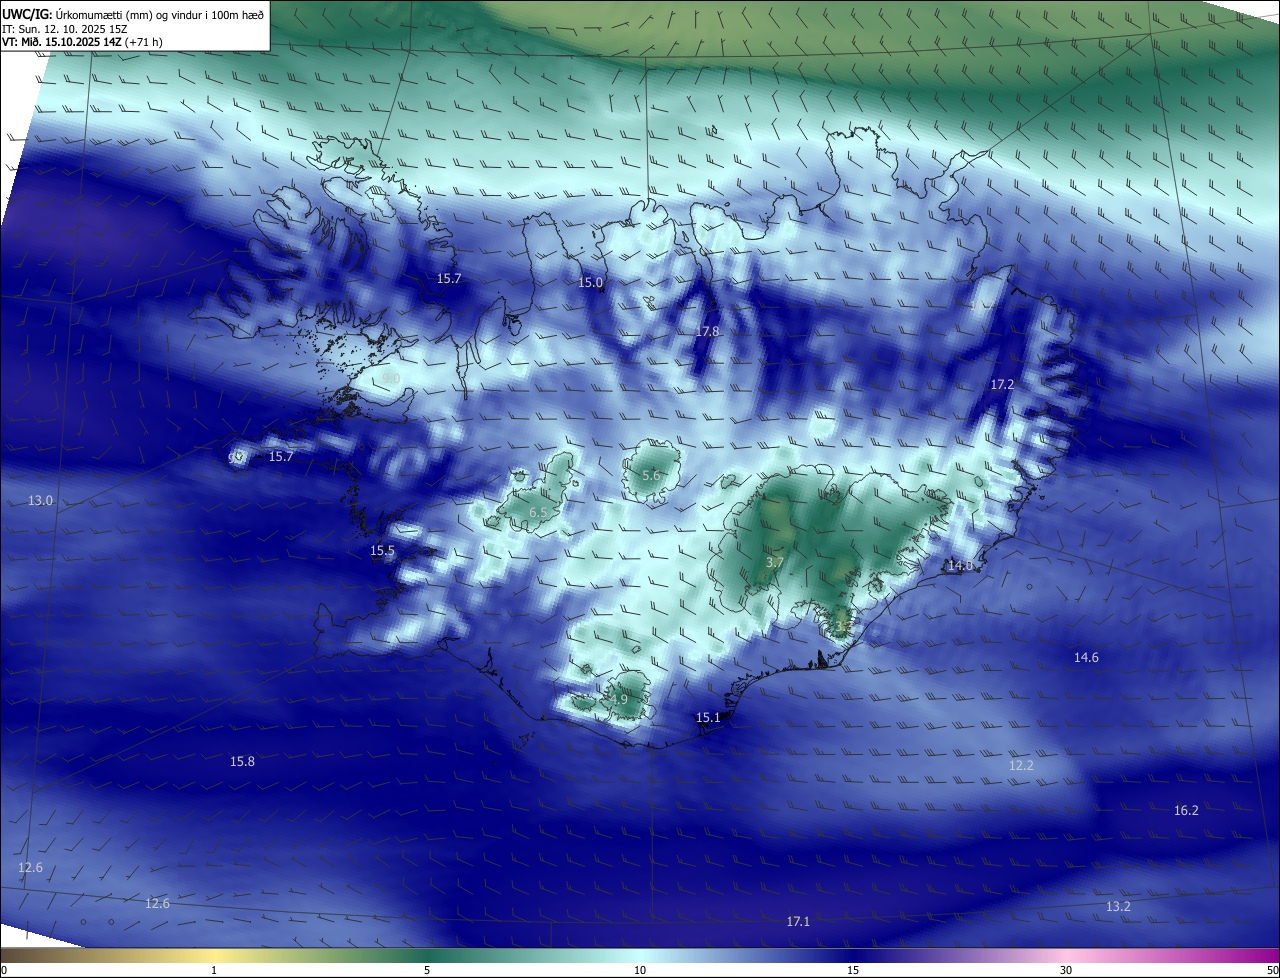Click the 17.1 value label
The height and width of the screenshot is (978, 1280).
click(798, 921)
